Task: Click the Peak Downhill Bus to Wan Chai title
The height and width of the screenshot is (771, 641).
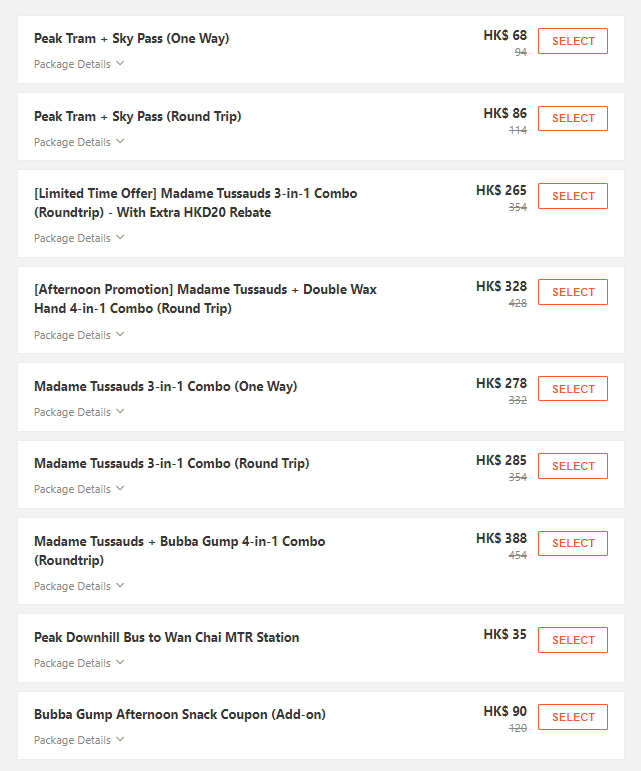Action: 166,637
